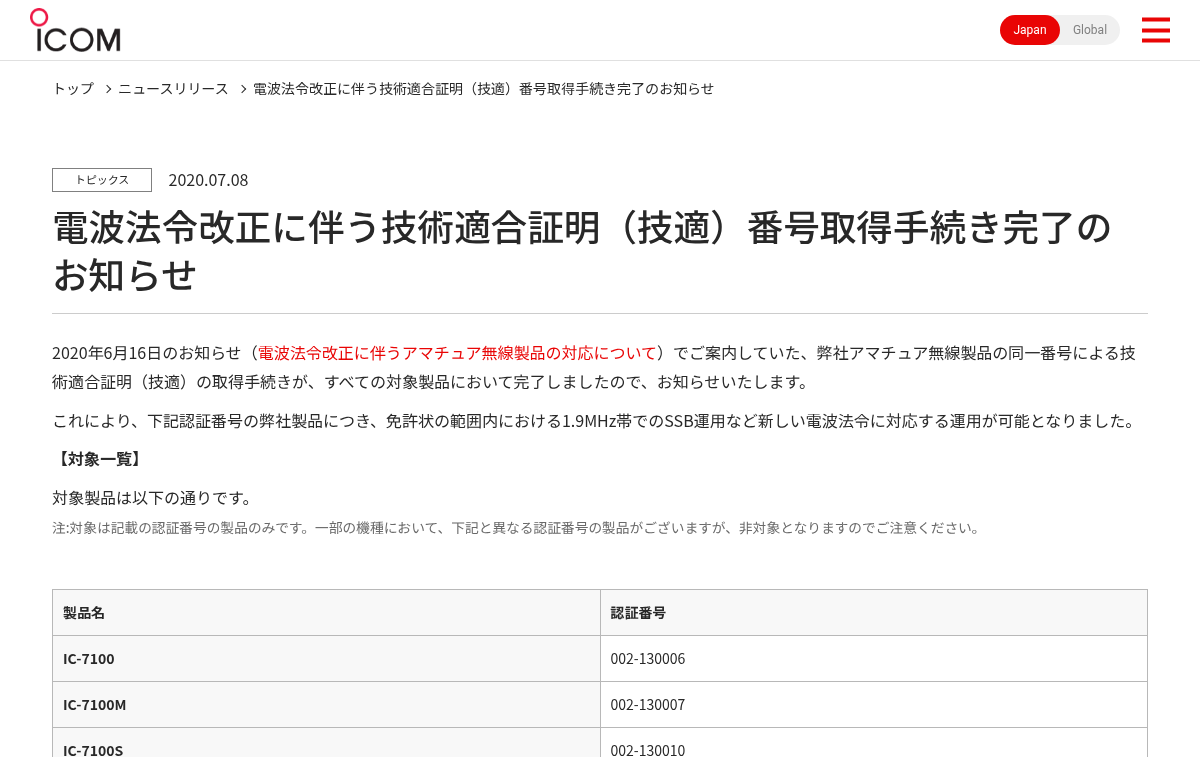The height and width of the screenshot is (757, 1200).
Task: Switch to the Global site
Action: click(x=1090, y=30)
